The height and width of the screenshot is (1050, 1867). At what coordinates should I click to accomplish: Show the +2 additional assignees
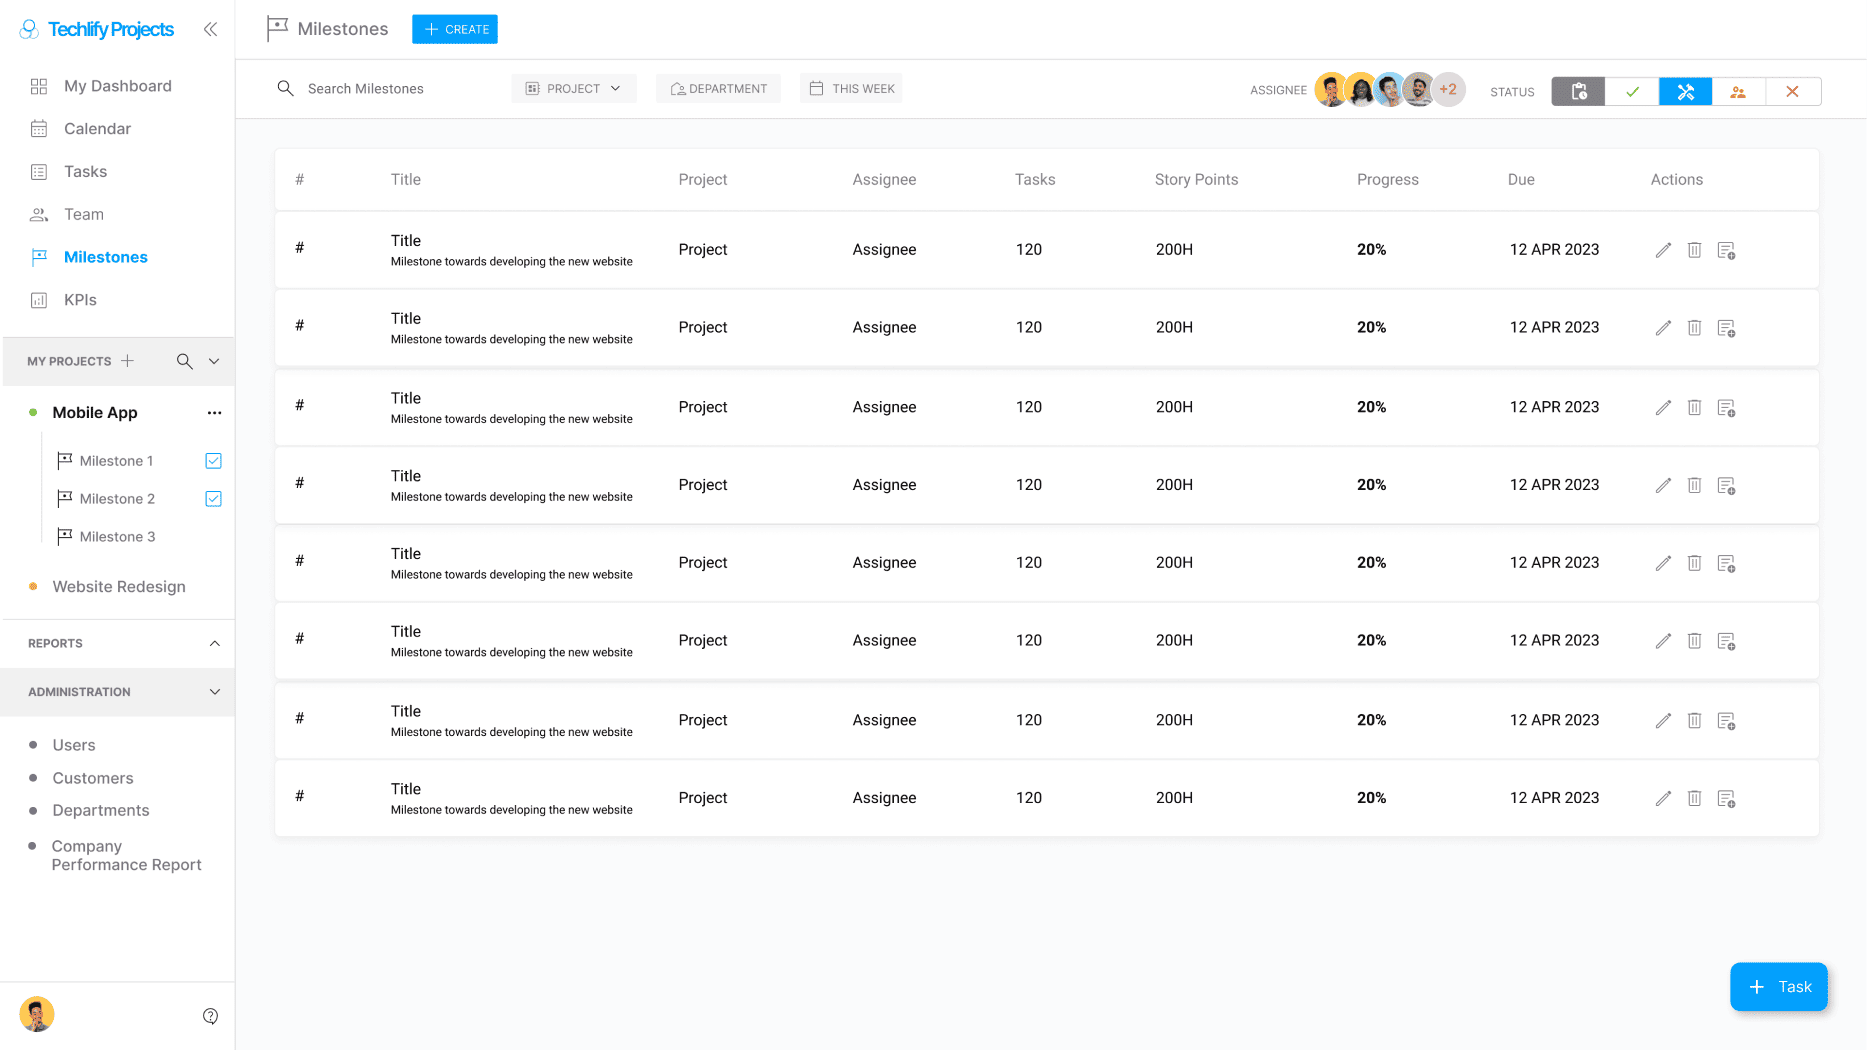[1448, 90]
